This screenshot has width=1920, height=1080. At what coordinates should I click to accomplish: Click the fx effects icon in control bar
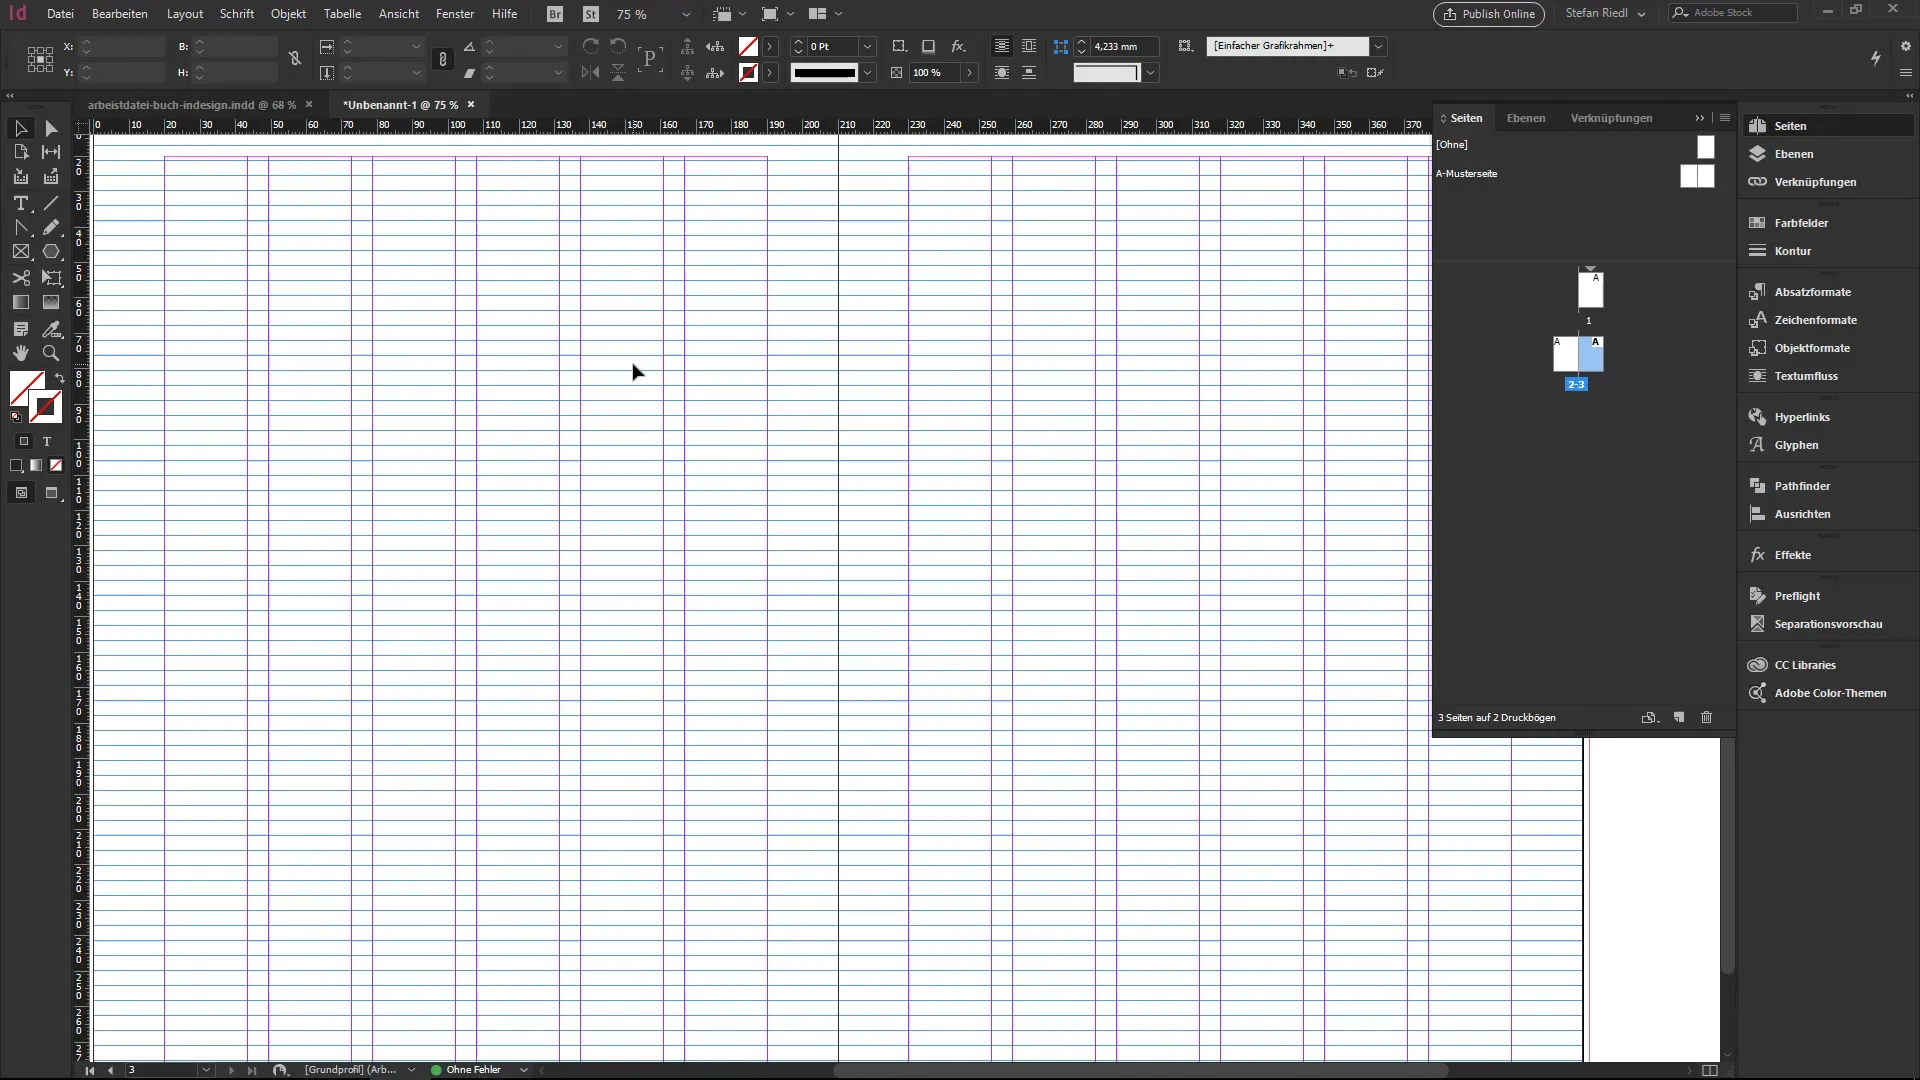click(958, 46)
